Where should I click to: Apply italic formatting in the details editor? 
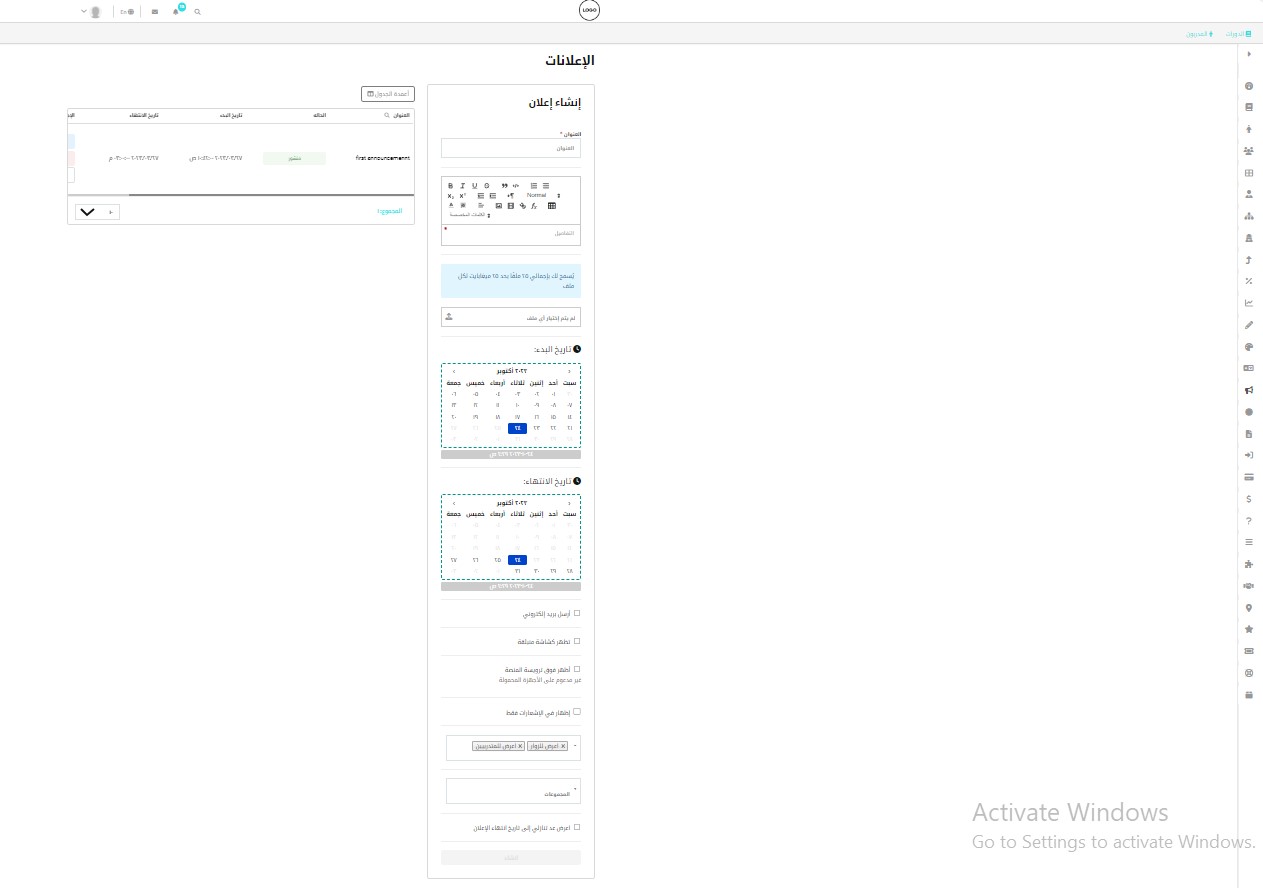(462, 186)
